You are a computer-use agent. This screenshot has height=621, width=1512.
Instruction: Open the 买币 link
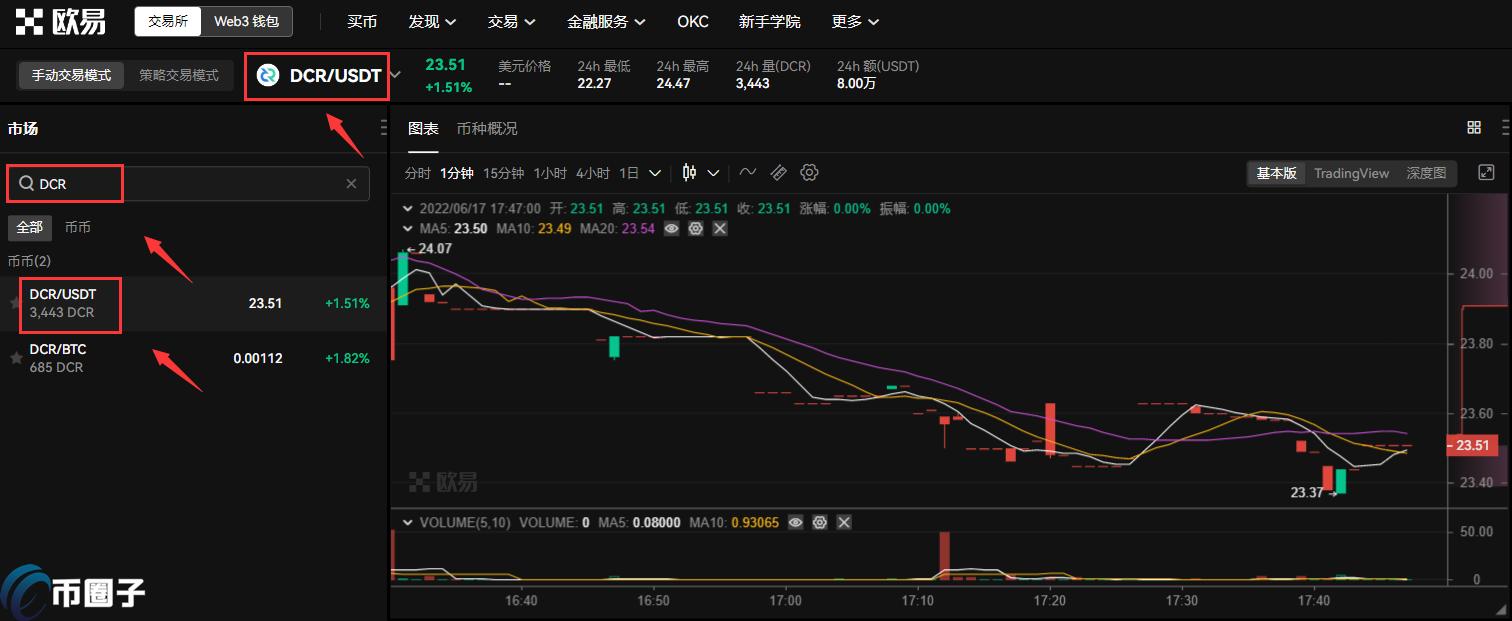tap(362, 21)
